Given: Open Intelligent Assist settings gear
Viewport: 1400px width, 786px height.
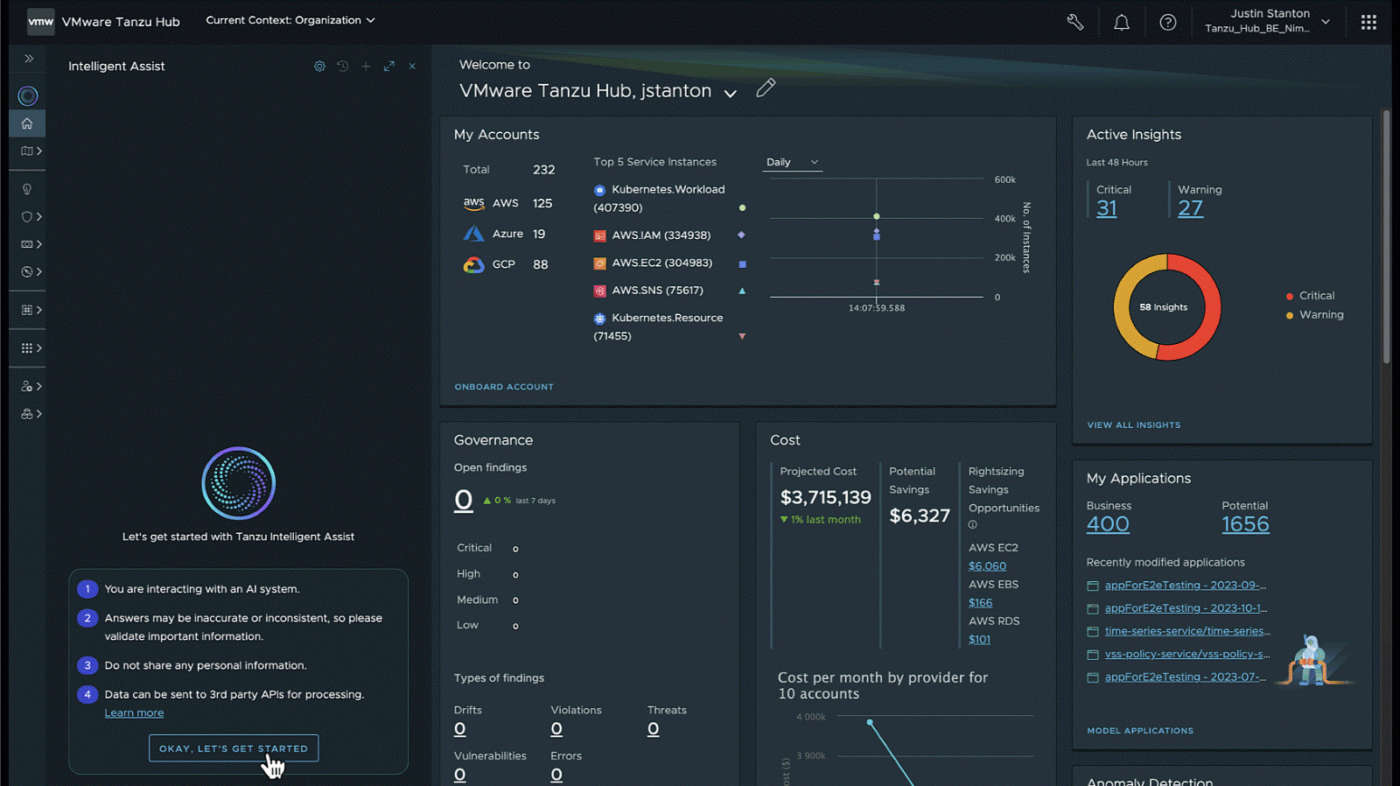Looking at the screenshot, I should pos(320,66).
